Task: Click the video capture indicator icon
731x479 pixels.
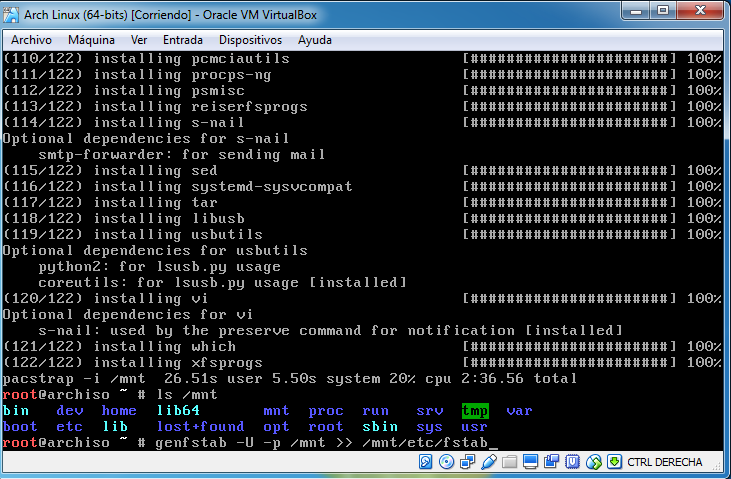Action: tap(549, 462)
